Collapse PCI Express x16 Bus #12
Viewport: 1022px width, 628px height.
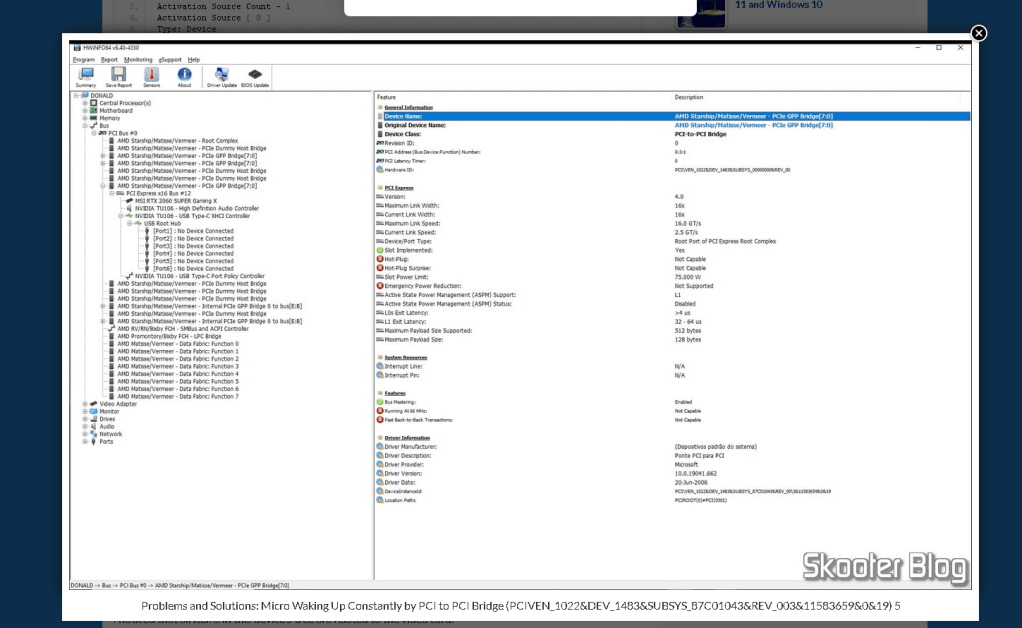111,193
